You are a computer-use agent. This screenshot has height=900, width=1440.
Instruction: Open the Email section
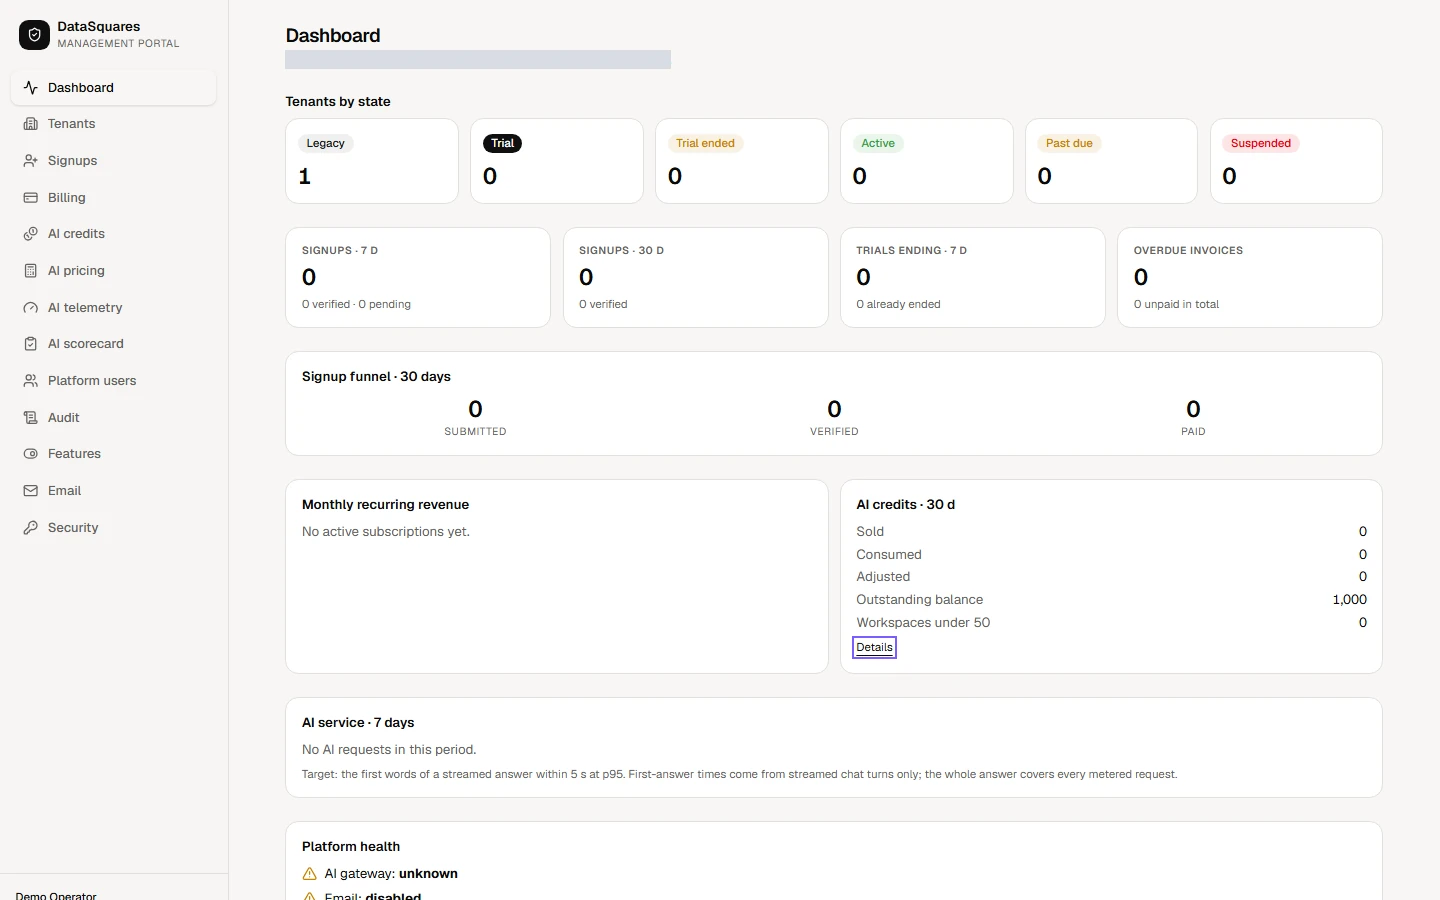pos(113,491)
